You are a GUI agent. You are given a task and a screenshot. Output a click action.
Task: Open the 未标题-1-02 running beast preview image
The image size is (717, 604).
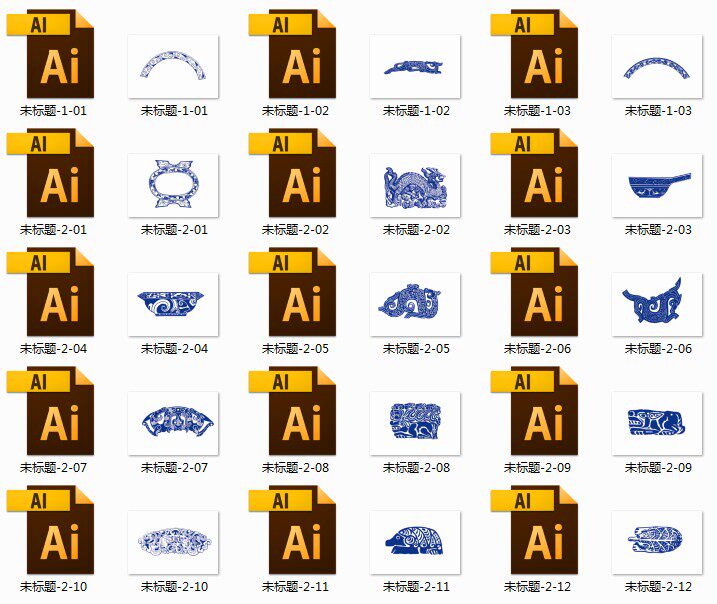(415, 66)
